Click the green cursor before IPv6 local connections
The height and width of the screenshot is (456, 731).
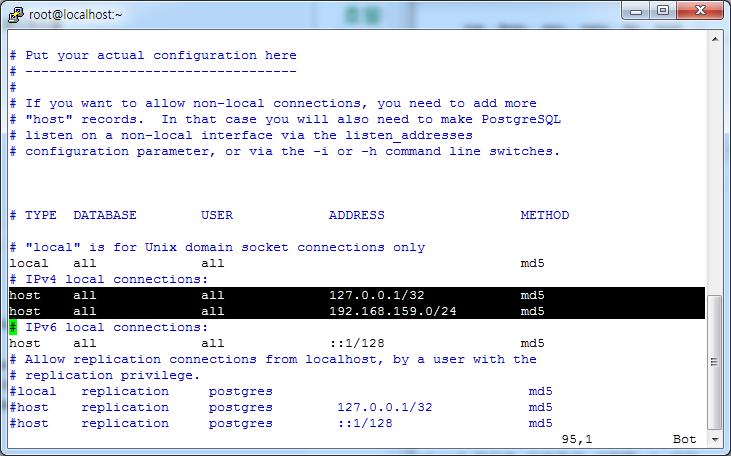pos(13,328)
